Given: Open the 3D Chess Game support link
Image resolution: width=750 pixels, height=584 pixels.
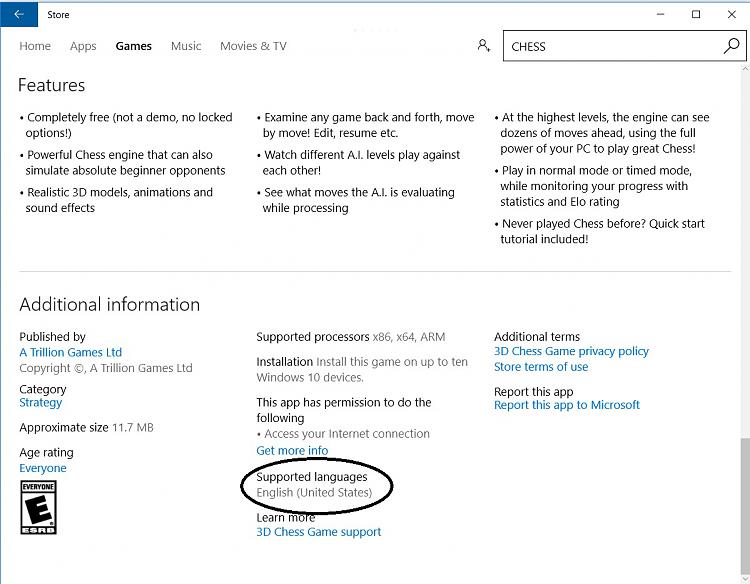Looking at the screenshot, I should click(x=319, y=532).
